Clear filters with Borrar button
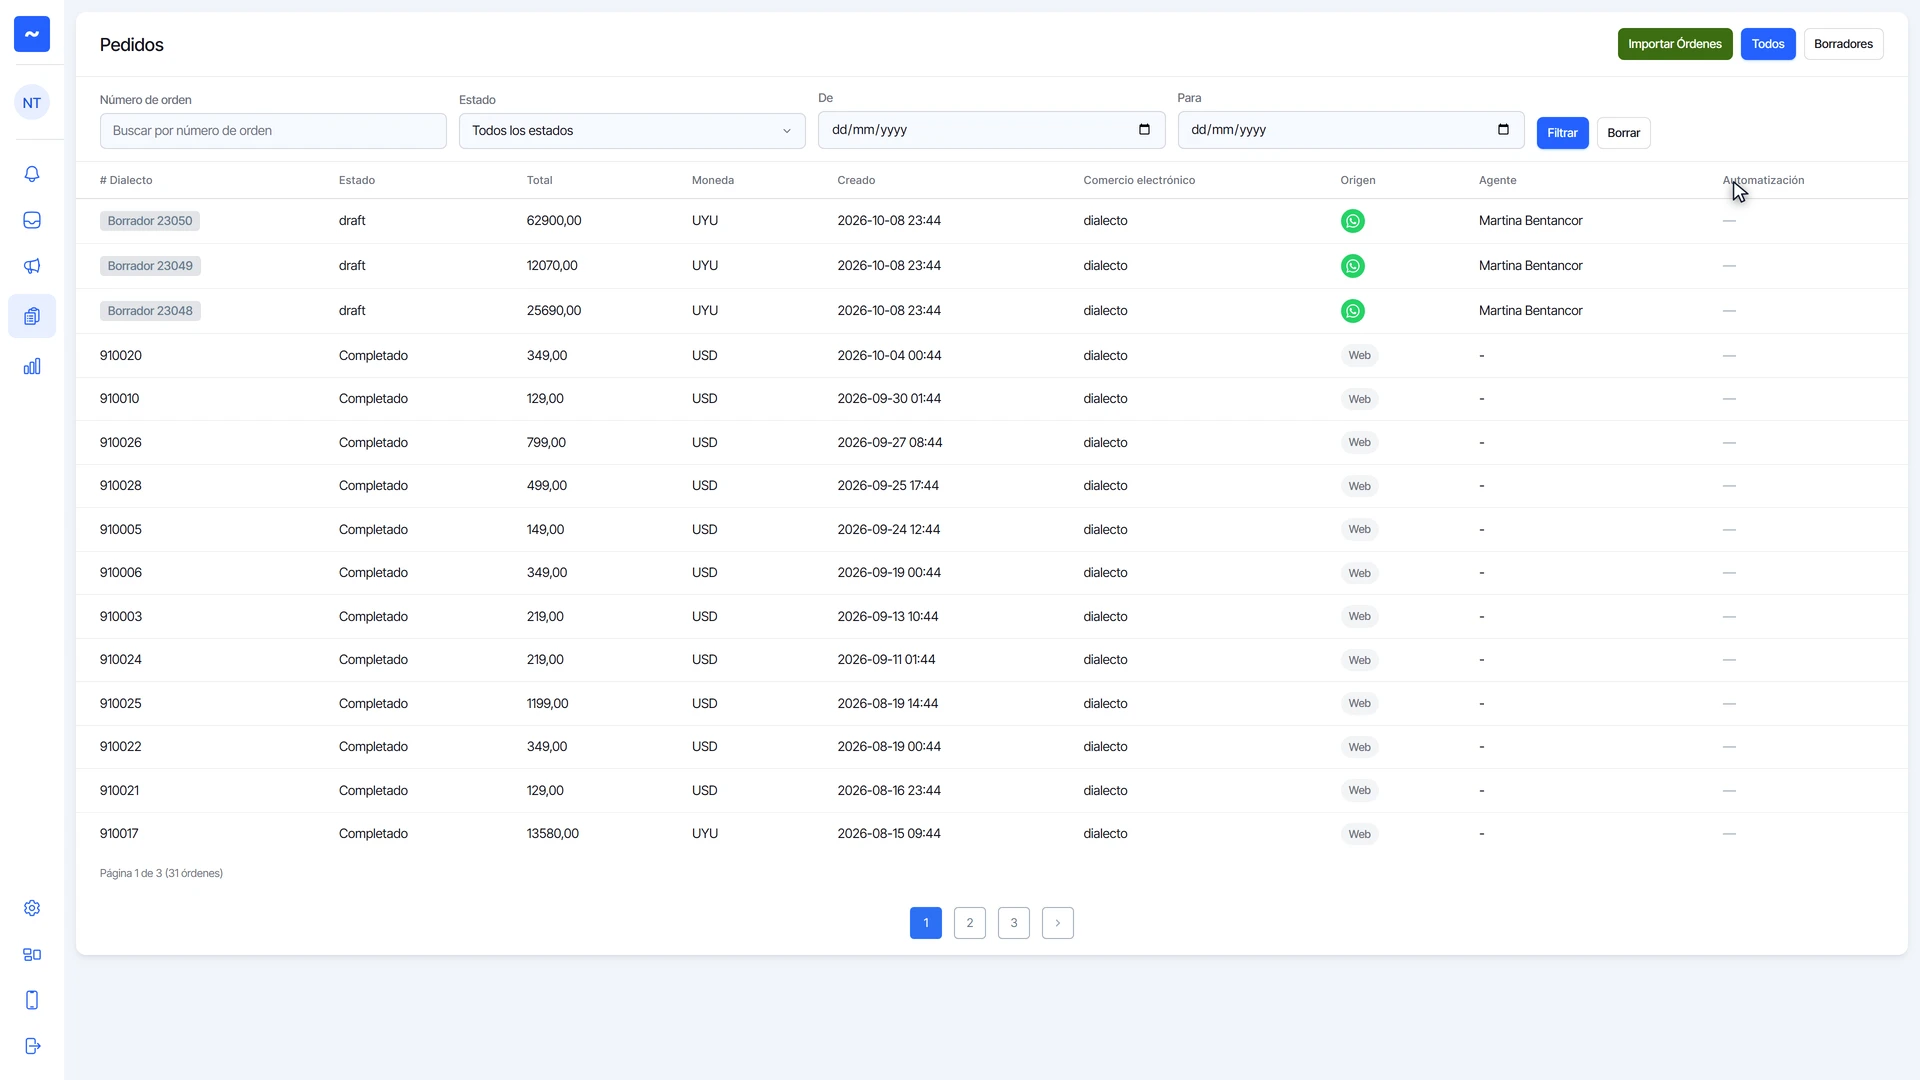This screenshot has height=1080, width=1920. click(x=1623, y=133)
